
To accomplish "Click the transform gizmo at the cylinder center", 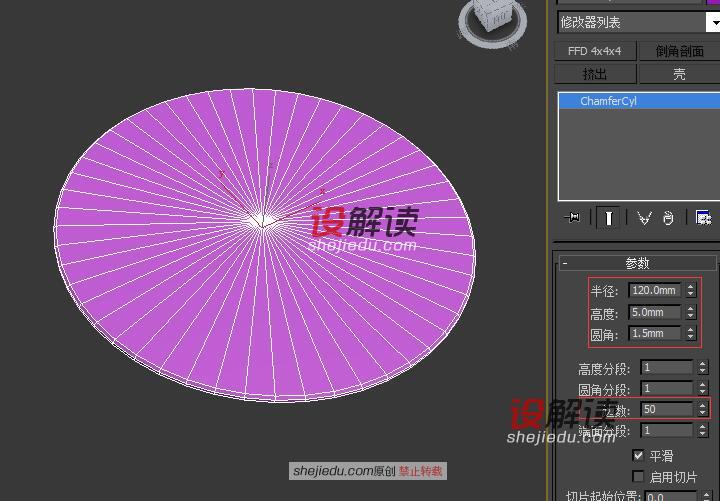I will (262, 221).
